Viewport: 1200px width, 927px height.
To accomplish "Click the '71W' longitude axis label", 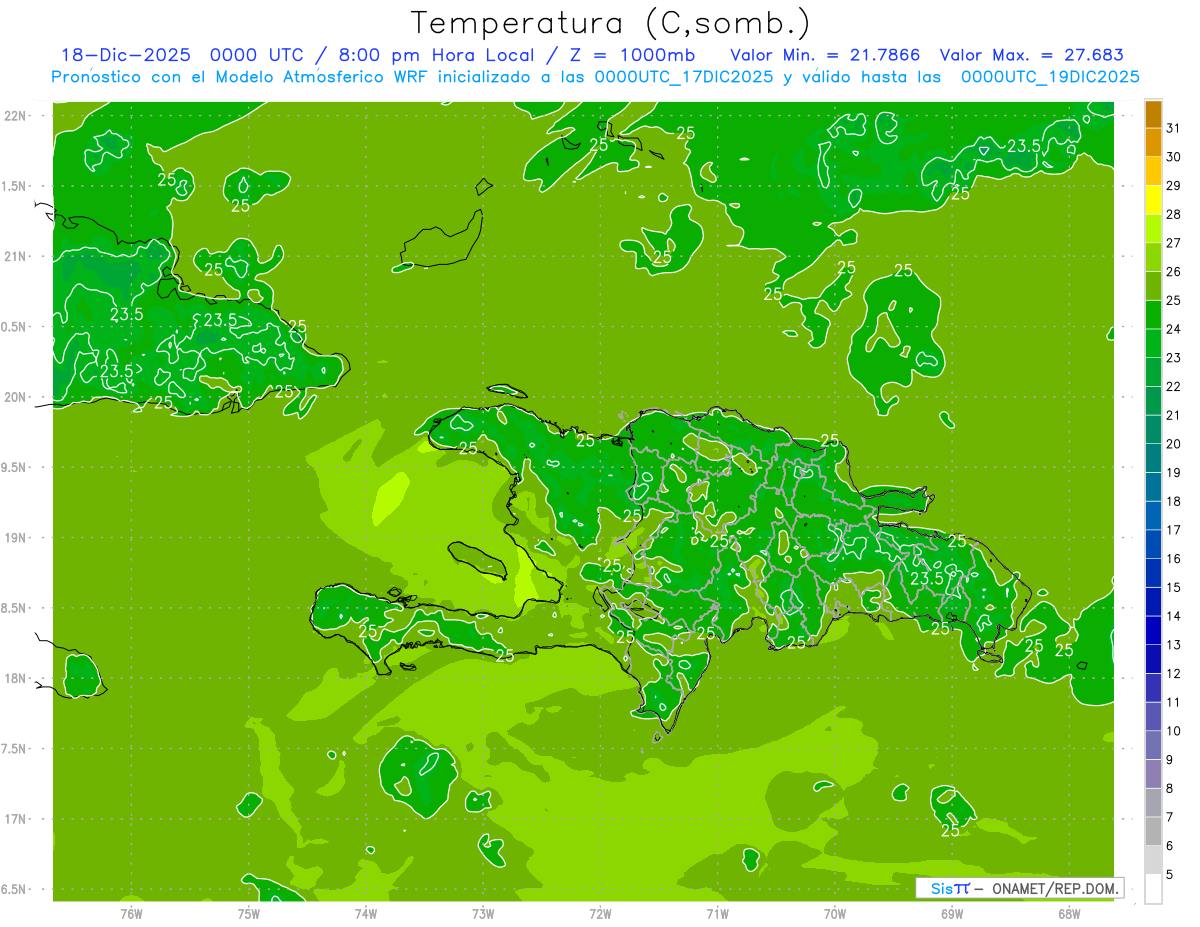I will pos(717,914).
